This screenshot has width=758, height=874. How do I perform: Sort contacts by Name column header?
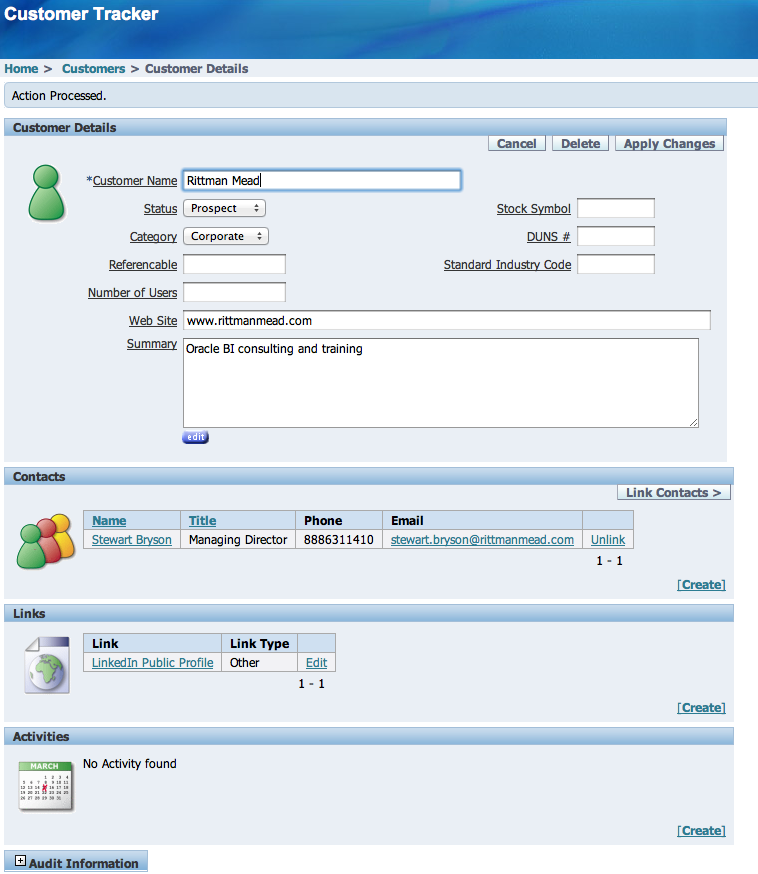pyautogui.click(x=109, y=521)
